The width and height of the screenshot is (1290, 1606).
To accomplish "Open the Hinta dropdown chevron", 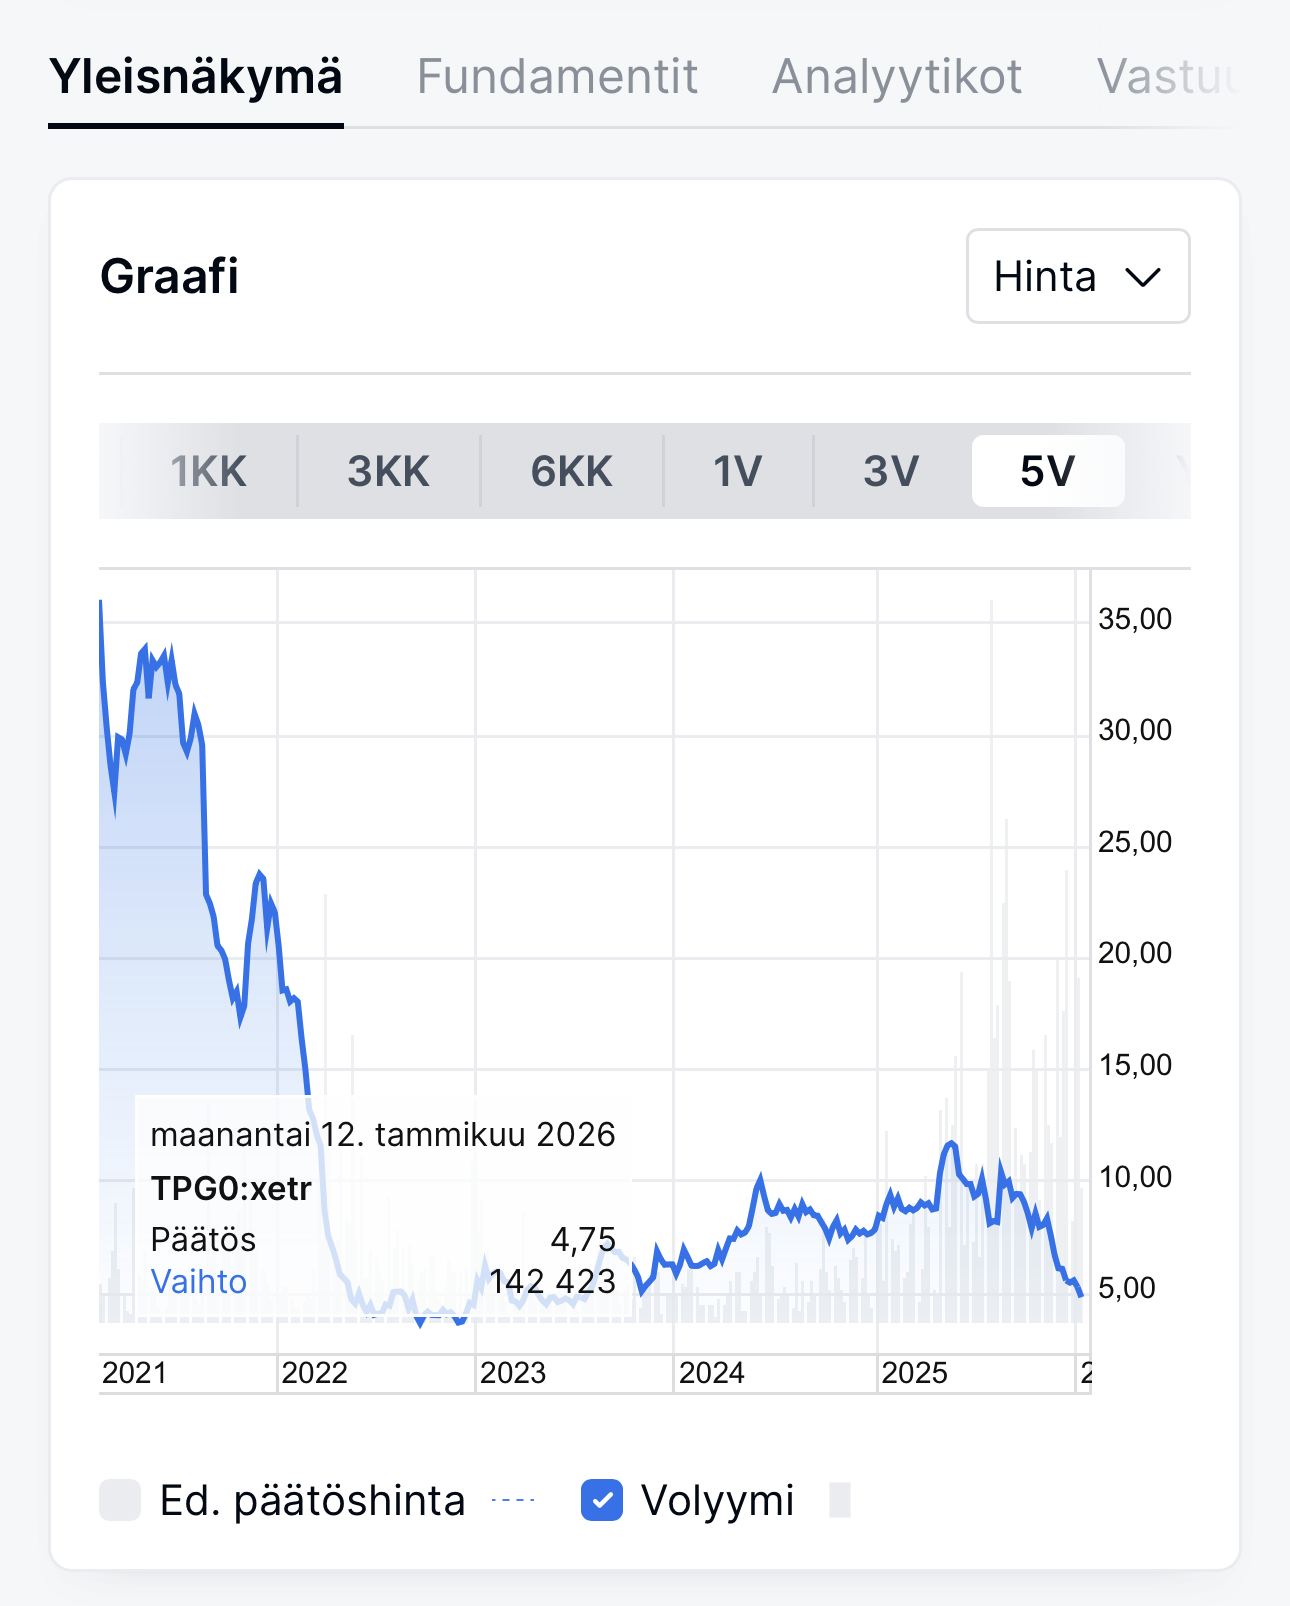I will pos(1142,277).
